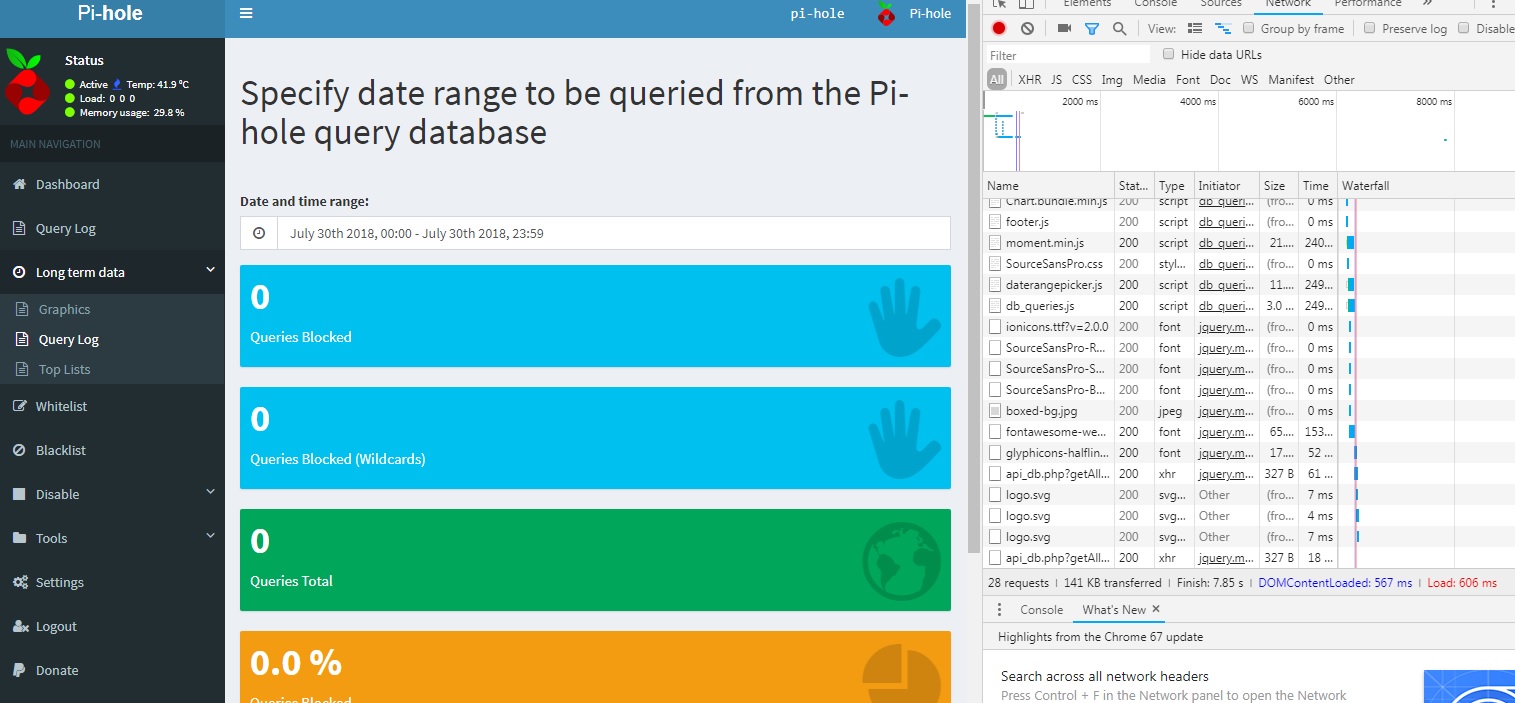
Task: Click the date and time range field
Action: coord(595,233)
